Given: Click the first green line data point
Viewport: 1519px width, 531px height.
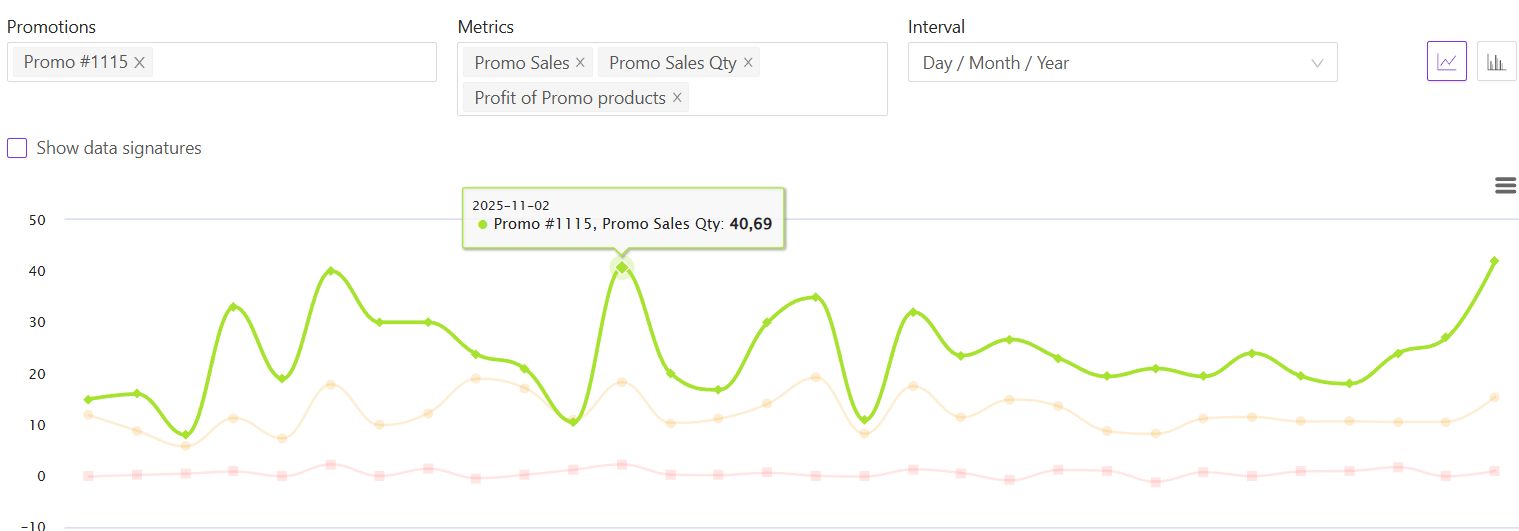Looking at the screenshot, I should 88,400.
